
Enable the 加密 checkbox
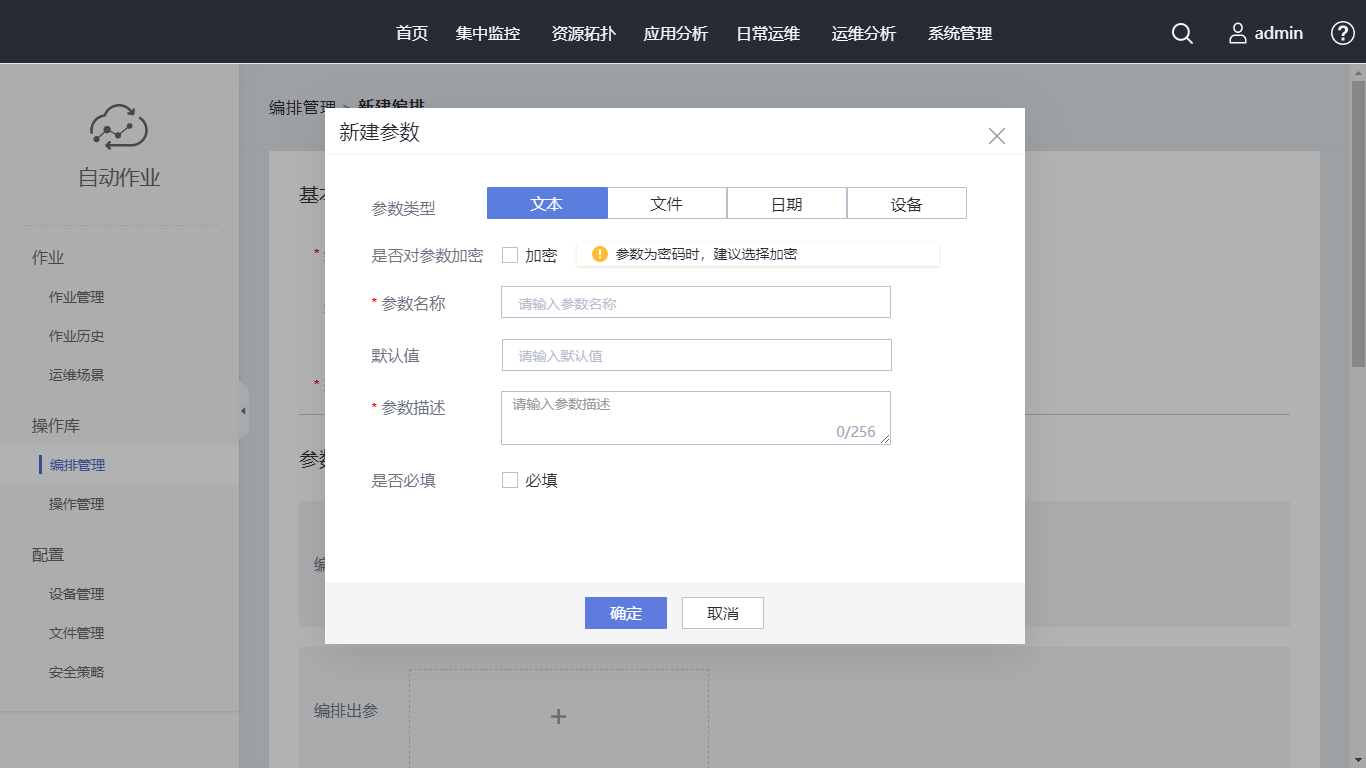[510, 255]
